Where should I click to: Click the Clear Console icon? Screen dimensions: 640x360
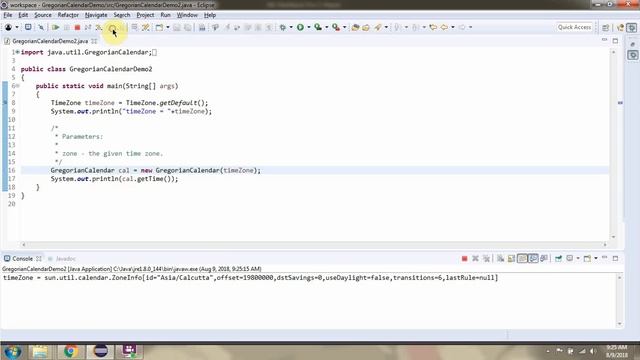[500, 258]
